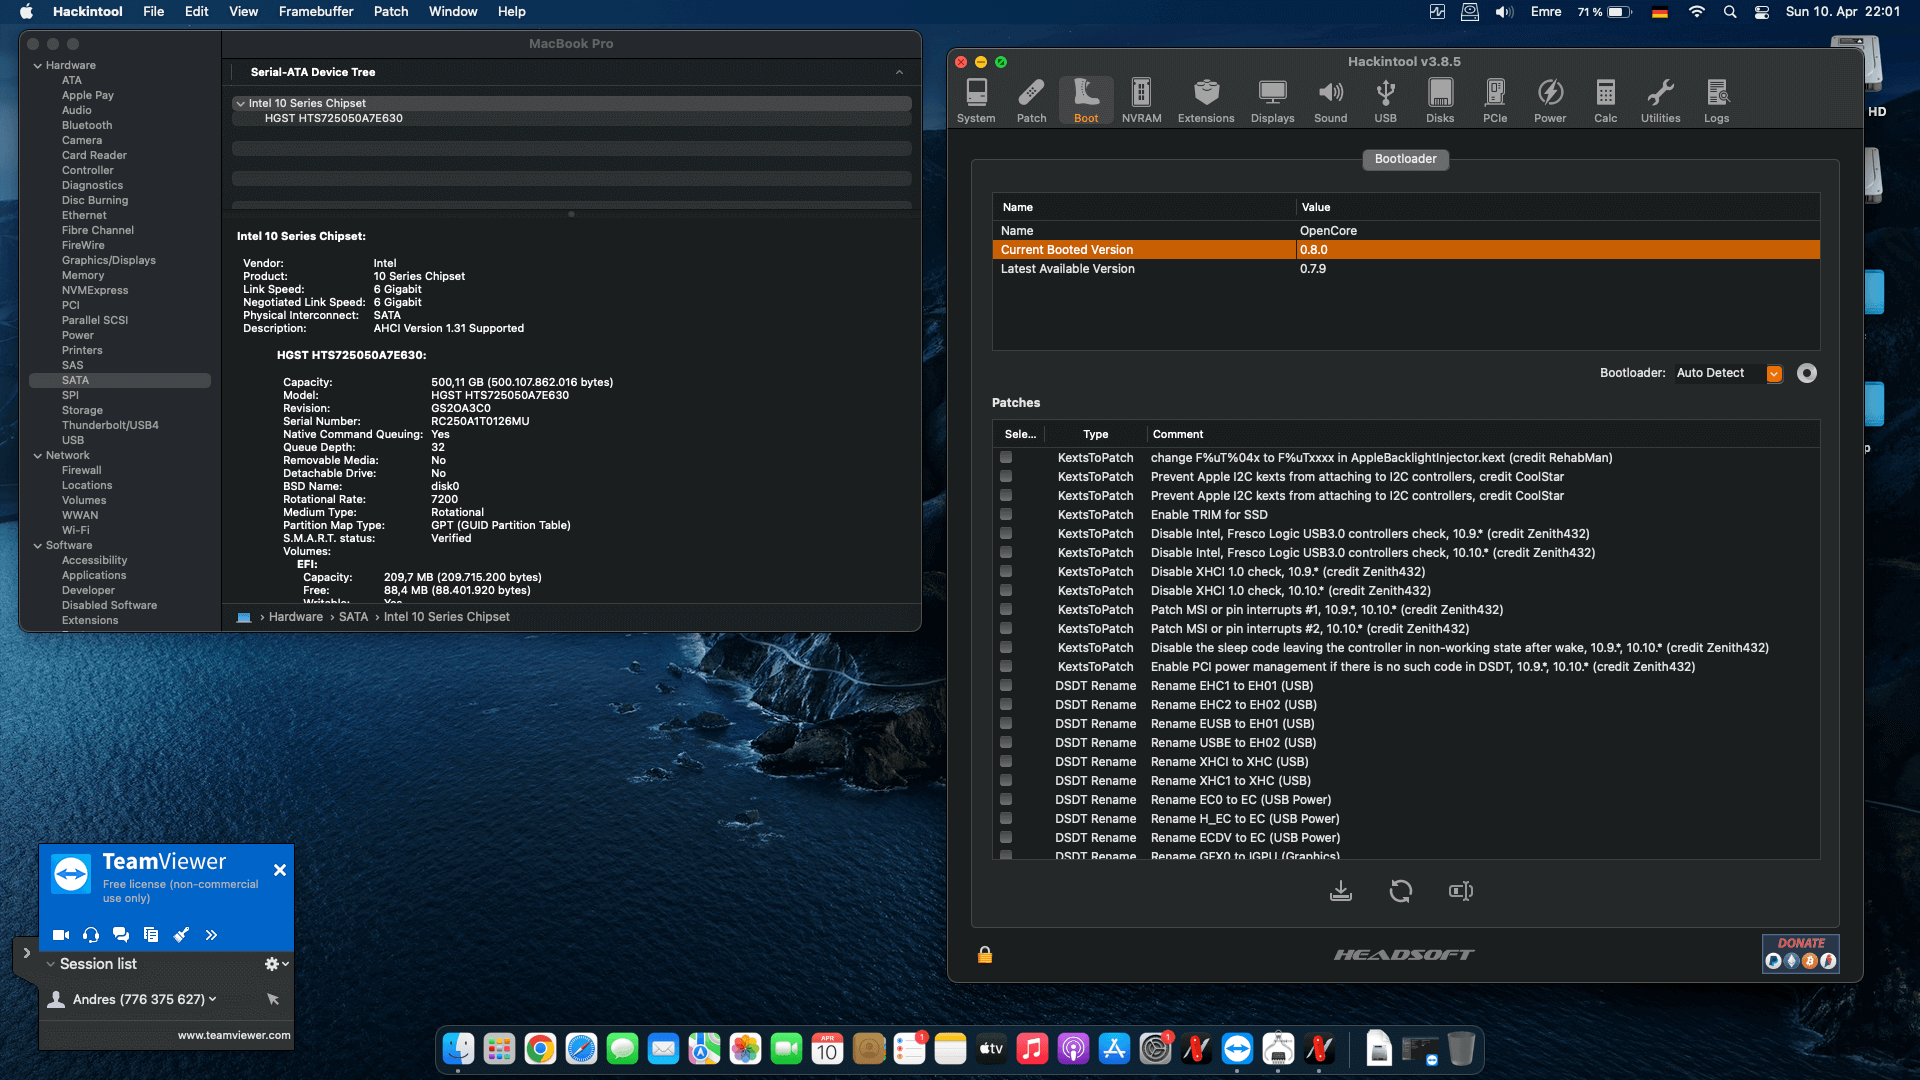Open the Edit menu

197,11
